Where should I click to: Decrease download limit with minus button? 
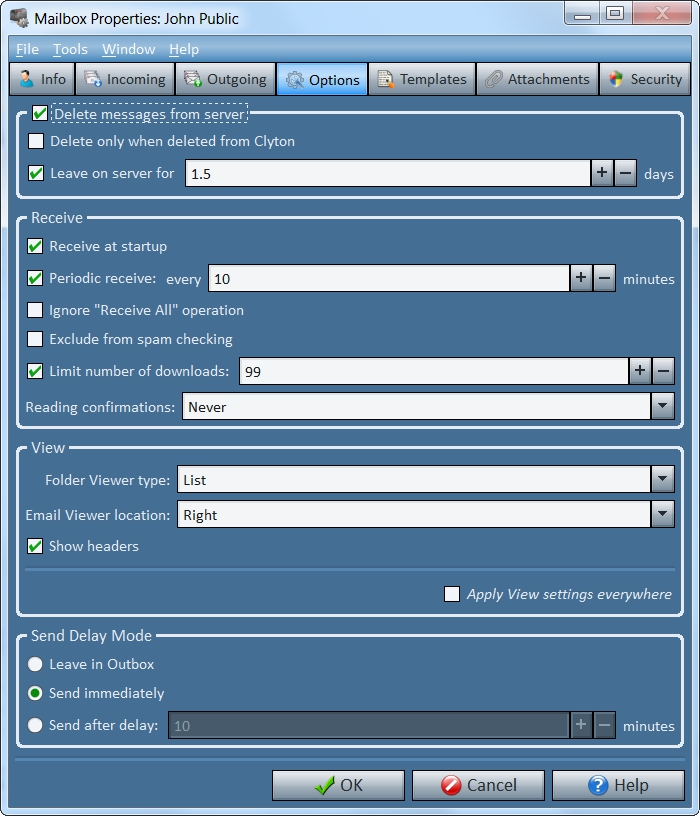pyautogui.click(x=664, y=371)
